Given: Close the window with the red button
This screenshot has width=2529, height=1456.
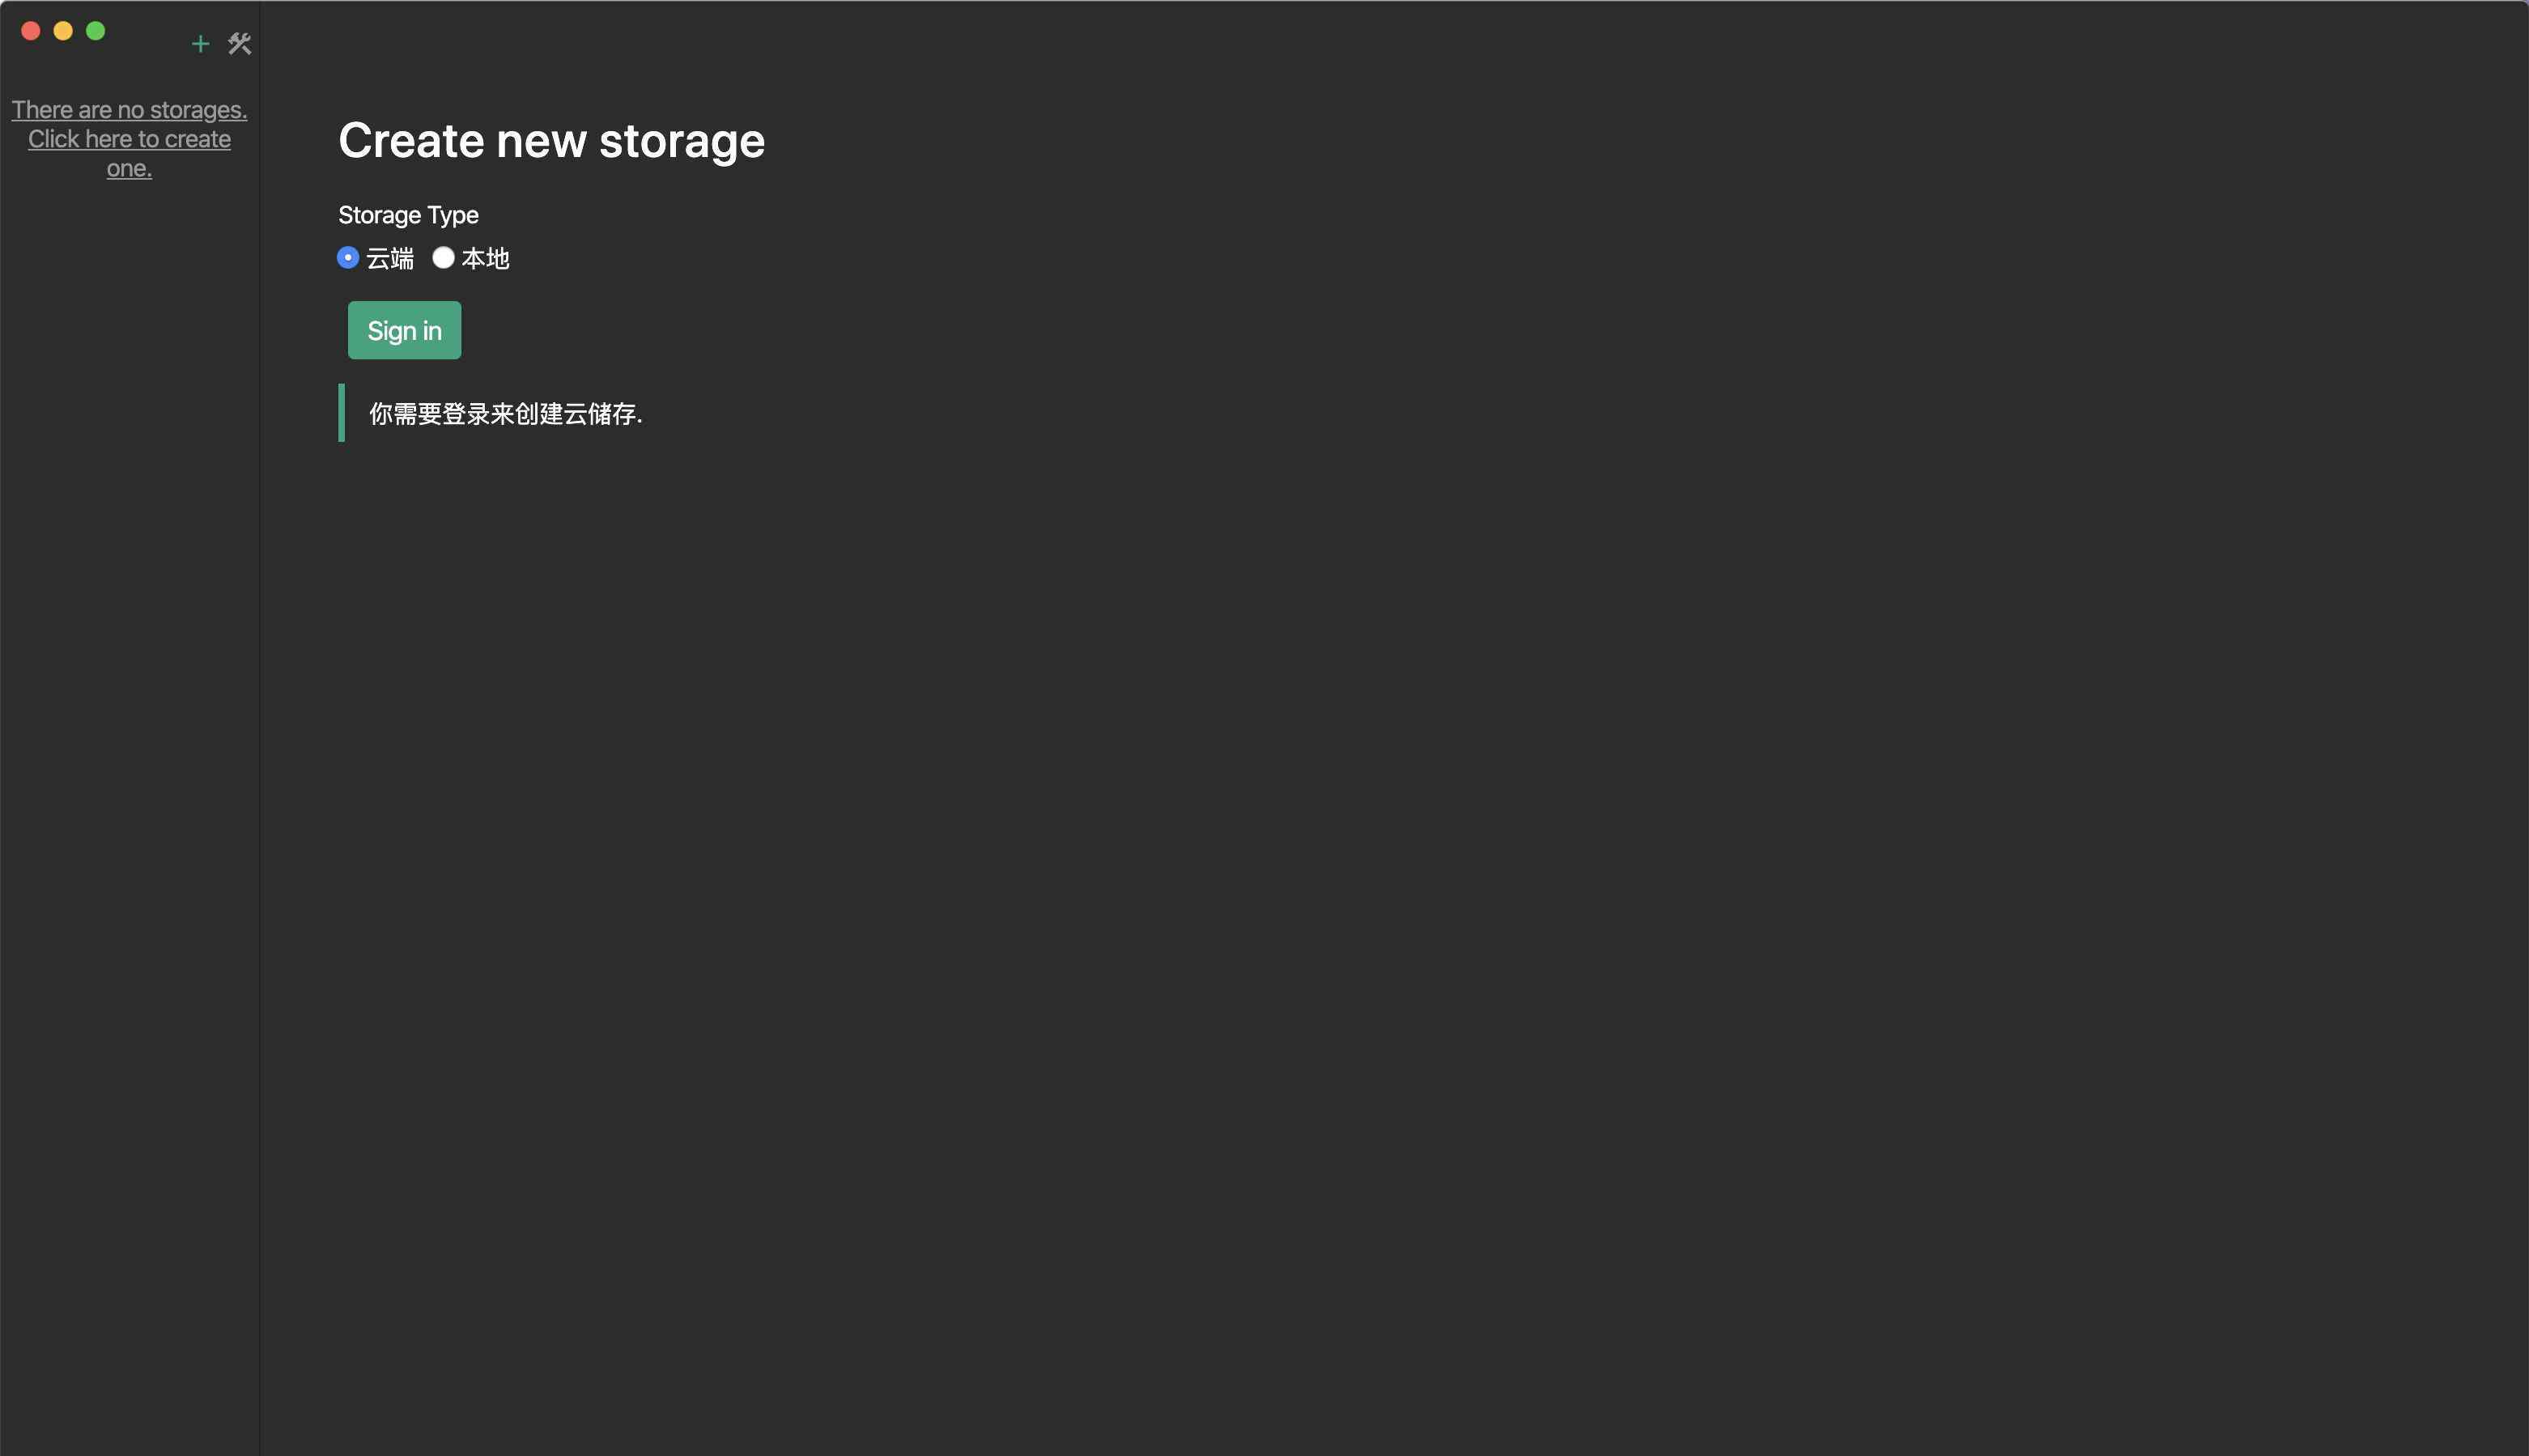Looking at the screenshot, I should pos(31,31).
